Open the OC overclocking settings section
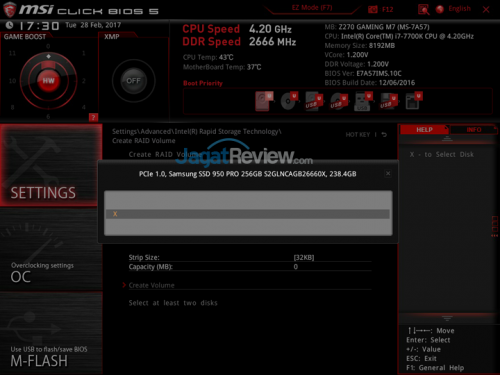 pos(51,250)
